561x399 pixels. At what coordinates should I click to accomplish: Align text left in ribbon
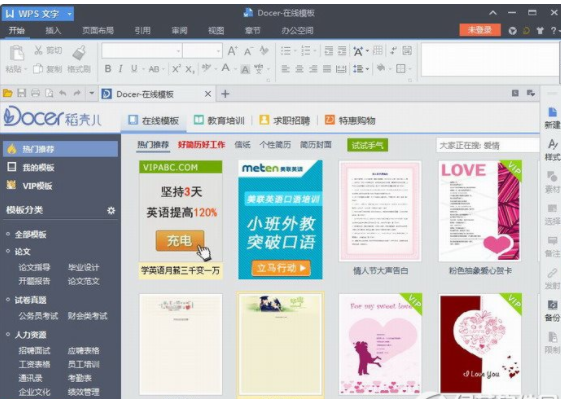(285, 69)
